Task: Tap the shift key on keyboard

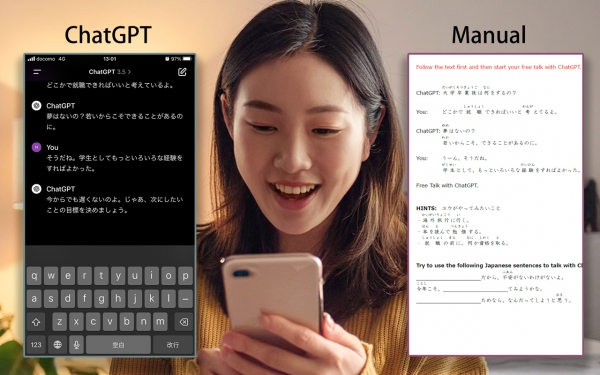Action: (36, 322)
